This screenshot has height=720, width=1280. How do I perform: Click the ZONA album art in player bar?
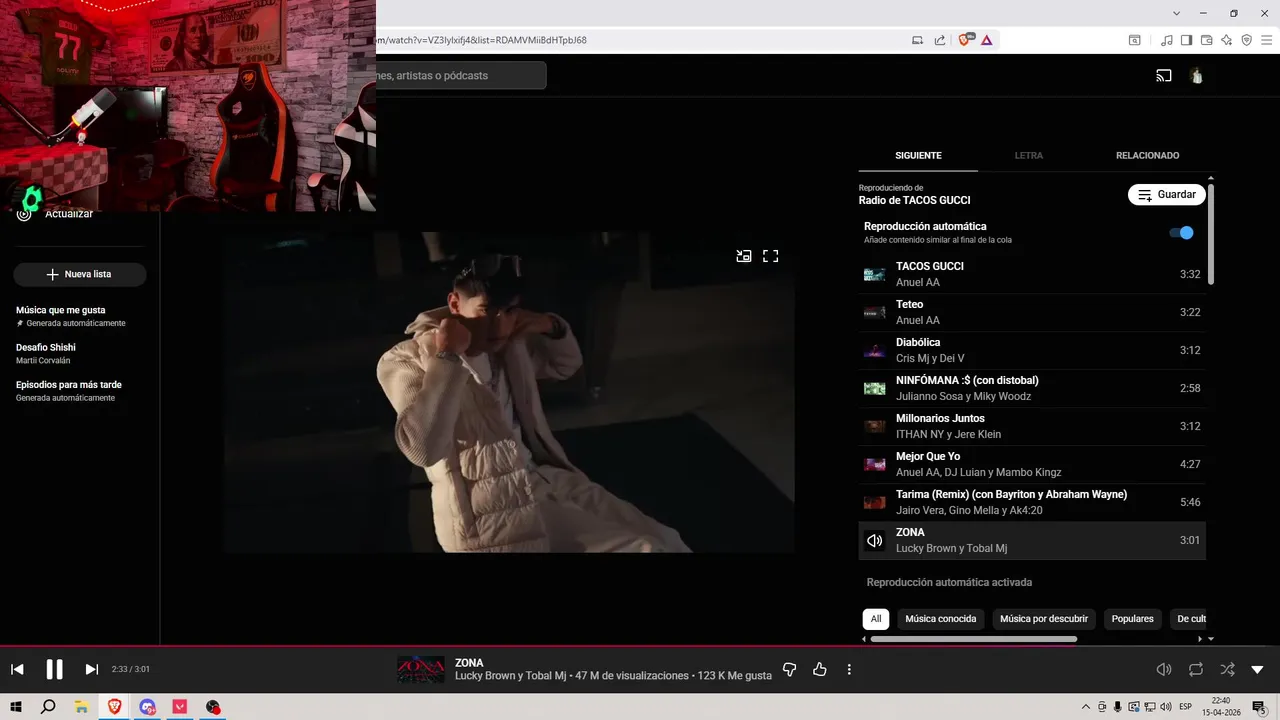pyautogui.click(x=421, y=669)
